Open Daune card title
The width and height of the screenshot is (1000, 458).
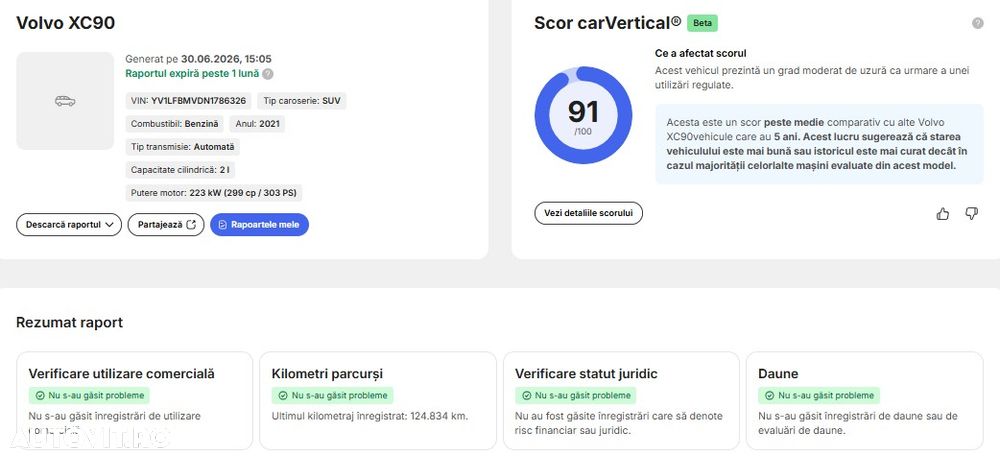tap(778, 374)
